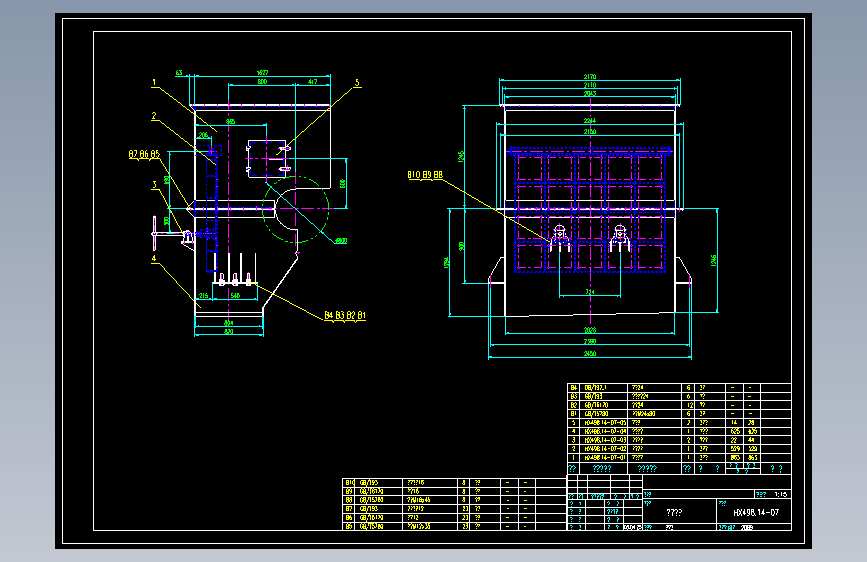Click the B4 B3 B2 B1 callout text

click(344, 315)
